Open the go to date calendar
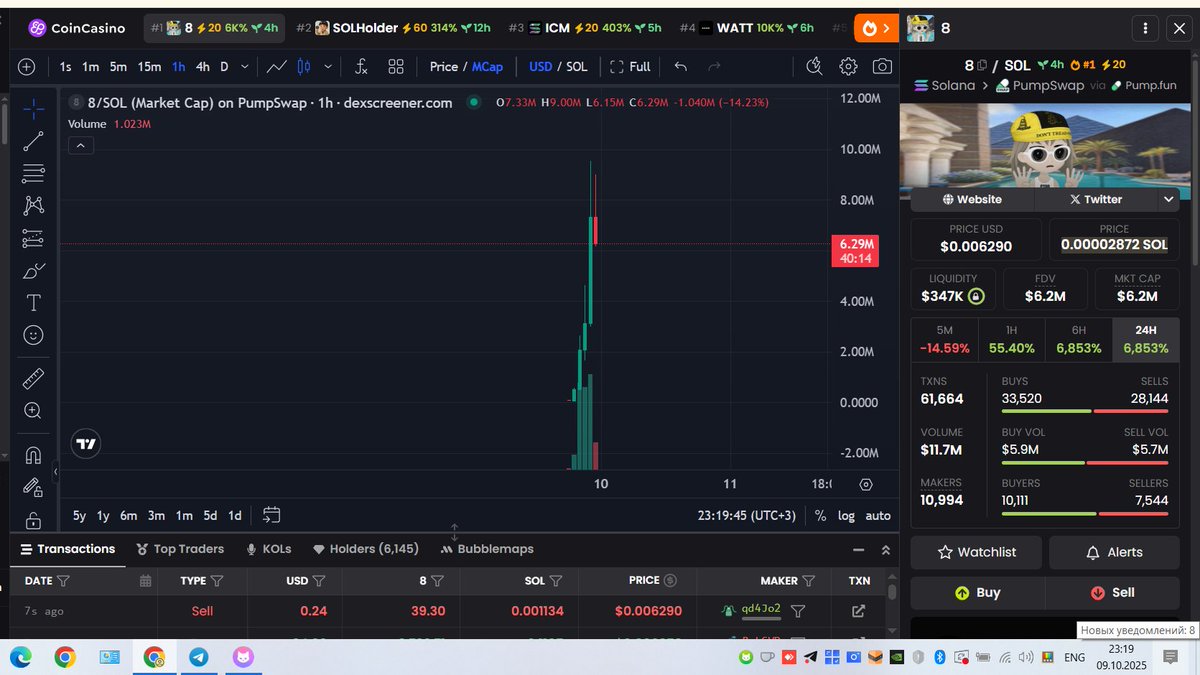 271,515
